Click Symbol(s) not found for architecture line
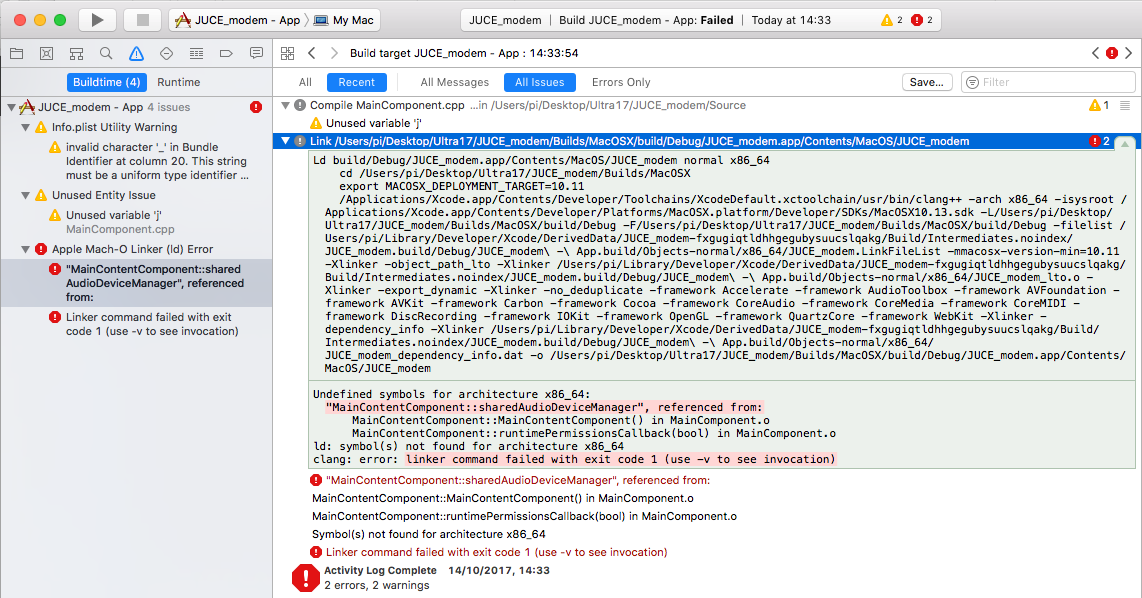 click(x=429, y=534)
